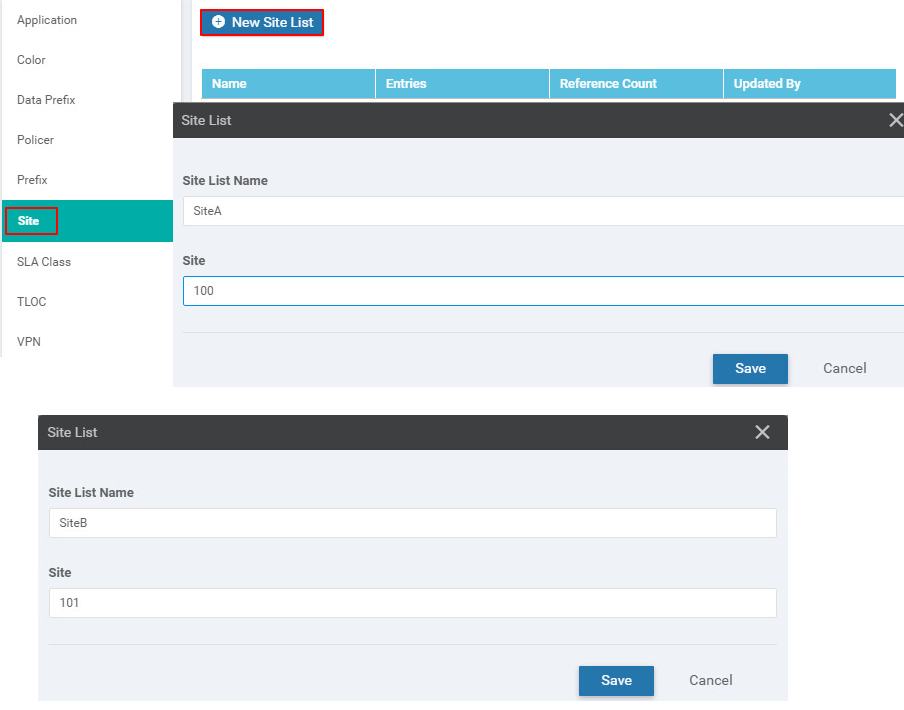Close the SiteA Site List dialog

click(x=895, y=120)
